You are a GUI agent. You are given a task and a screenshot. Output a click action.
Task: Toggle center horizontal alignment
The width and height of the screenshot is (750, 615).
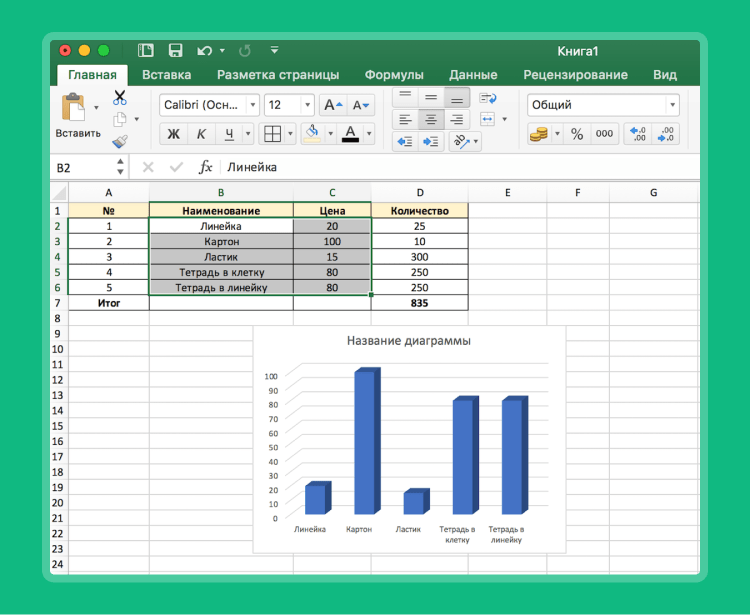tap(431, 120)
